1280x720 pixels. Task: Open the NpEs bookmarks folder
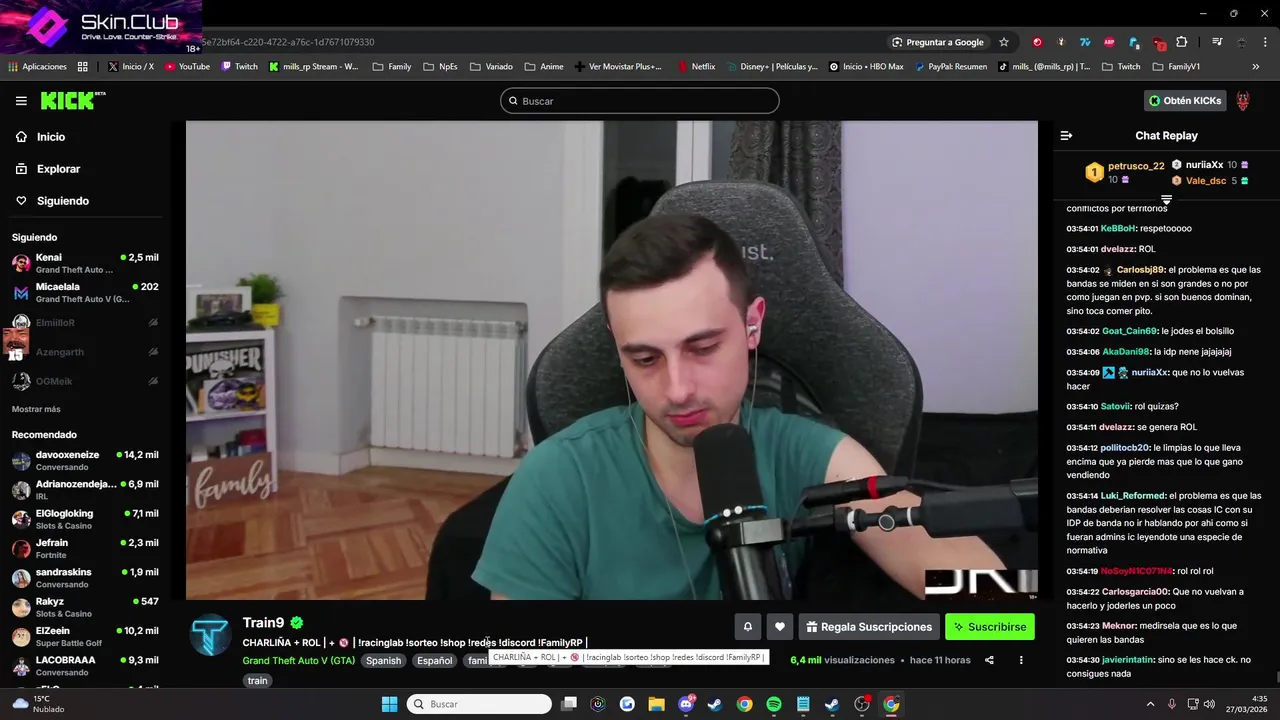(x=440, y=67)
